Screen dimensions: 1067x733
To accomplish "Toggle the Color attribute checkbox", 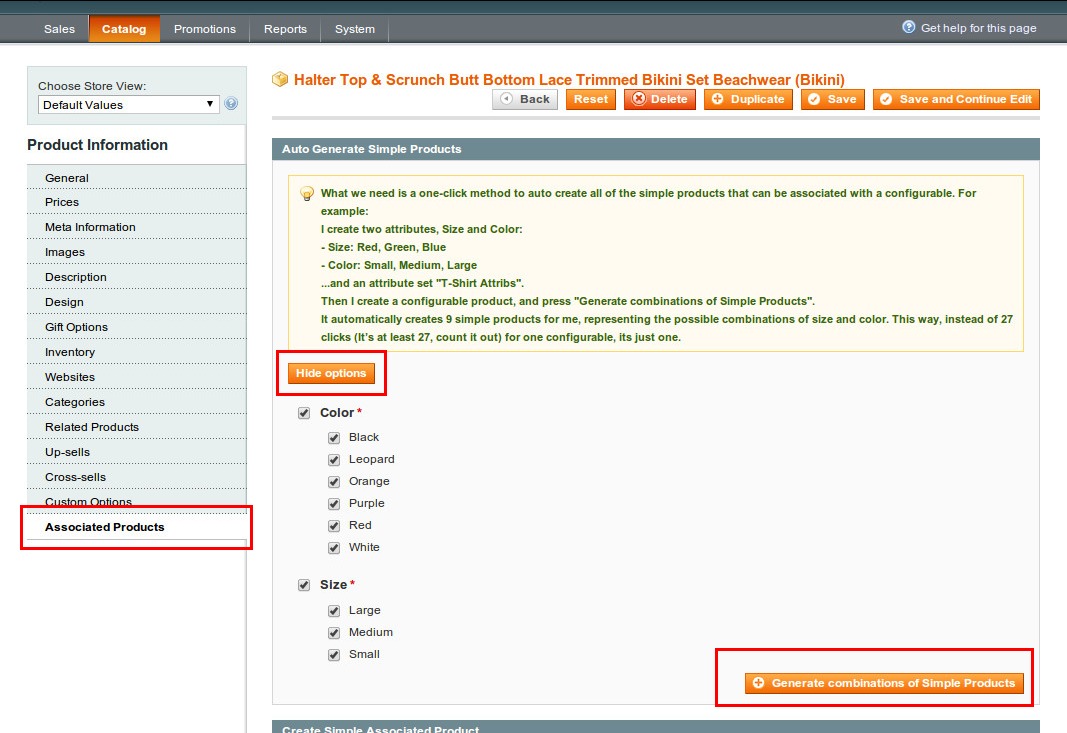I will pos(303,413).
